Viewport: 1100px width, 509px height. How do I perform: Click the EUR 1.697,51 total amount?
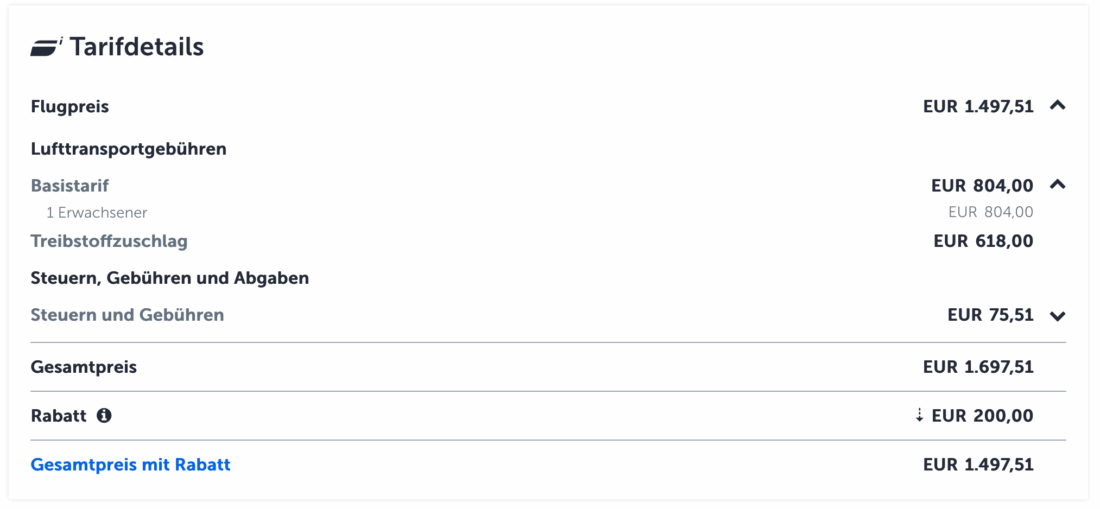pos(978,367)
